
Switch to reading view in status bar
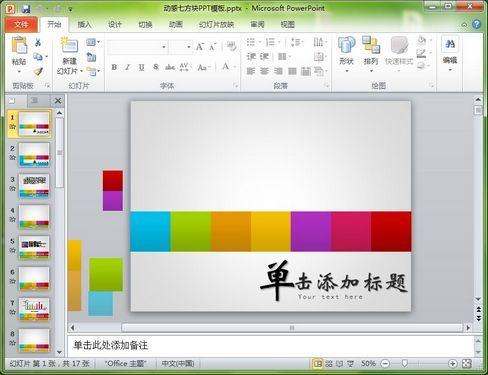(339, 364)
